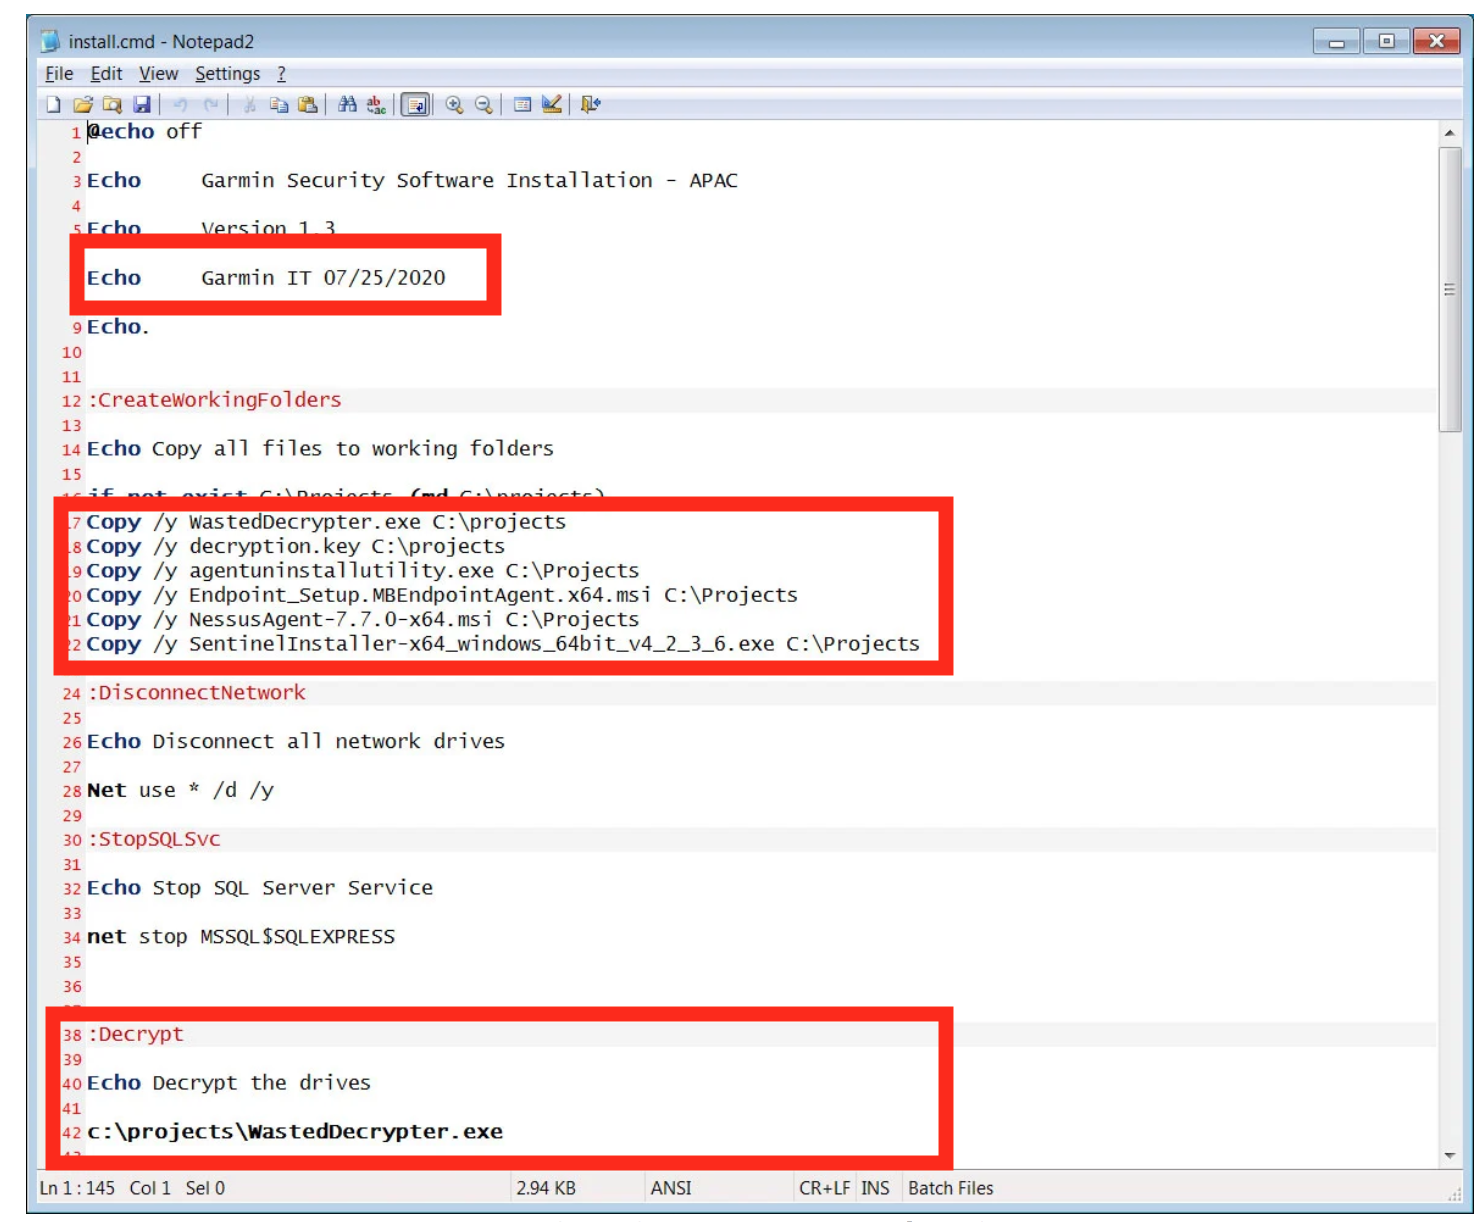Click the New document icon
The height and width of the screenshot is (1222, 1484).
coord(54,105)
